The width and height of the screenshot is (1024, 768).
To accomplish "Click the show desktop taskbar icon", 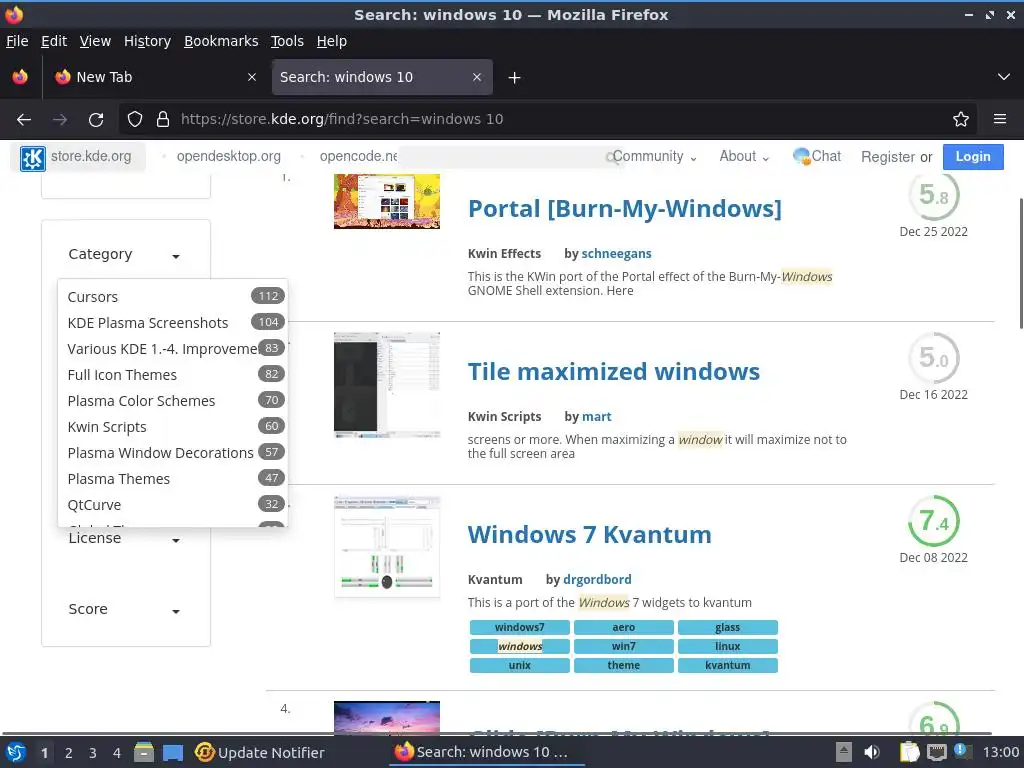I will 173,752.
